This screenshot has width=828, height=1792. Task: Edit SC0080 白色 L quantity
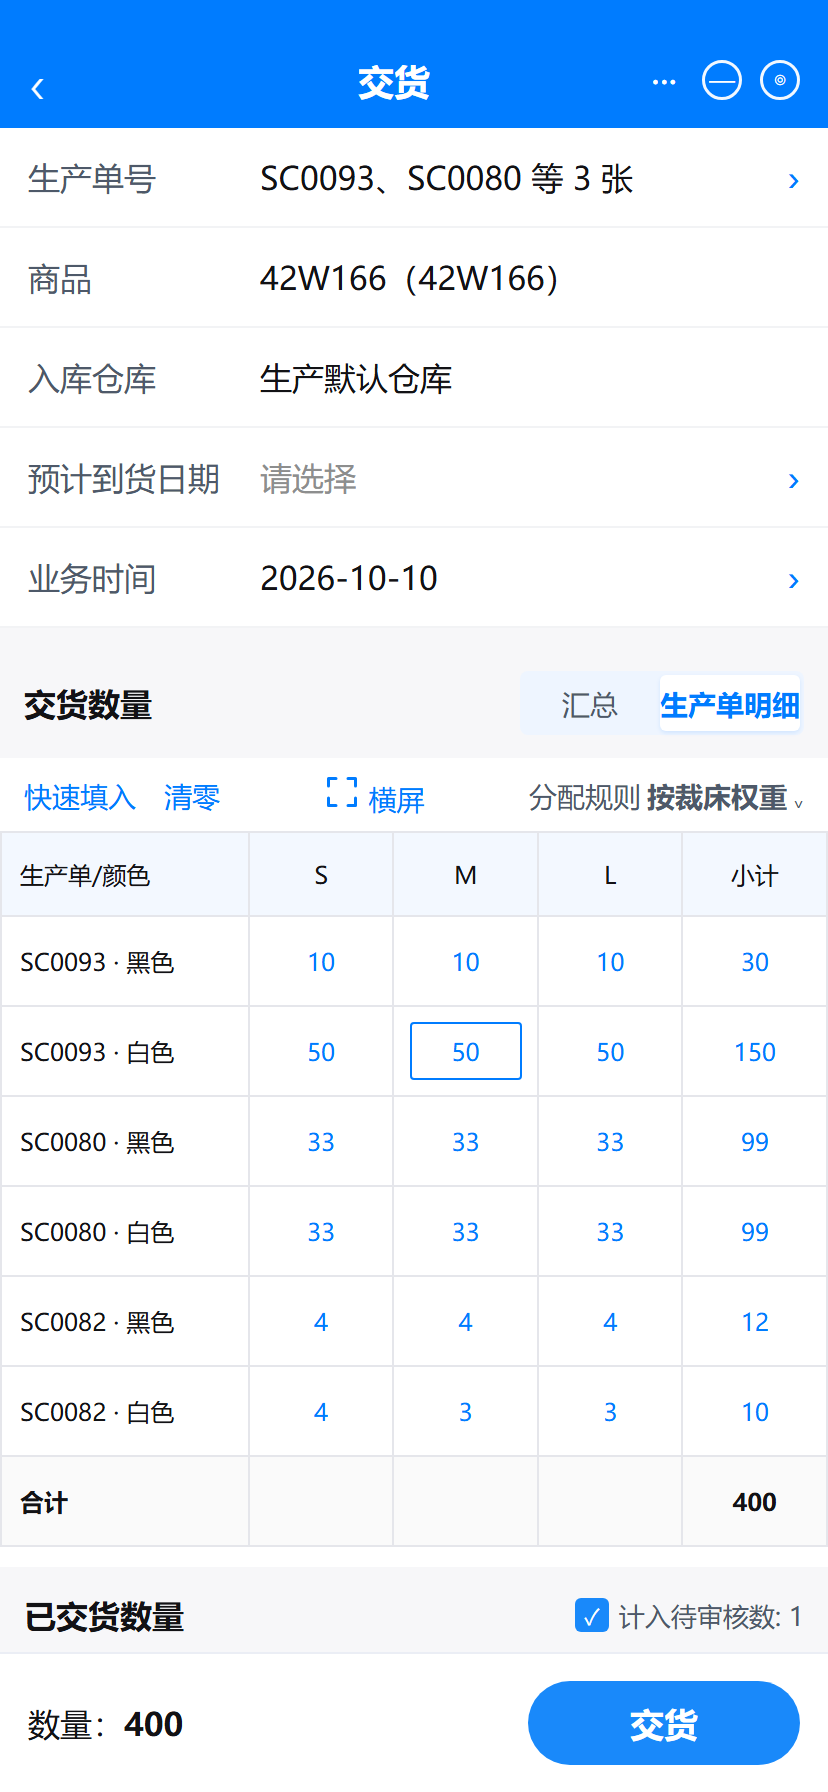610,1232
